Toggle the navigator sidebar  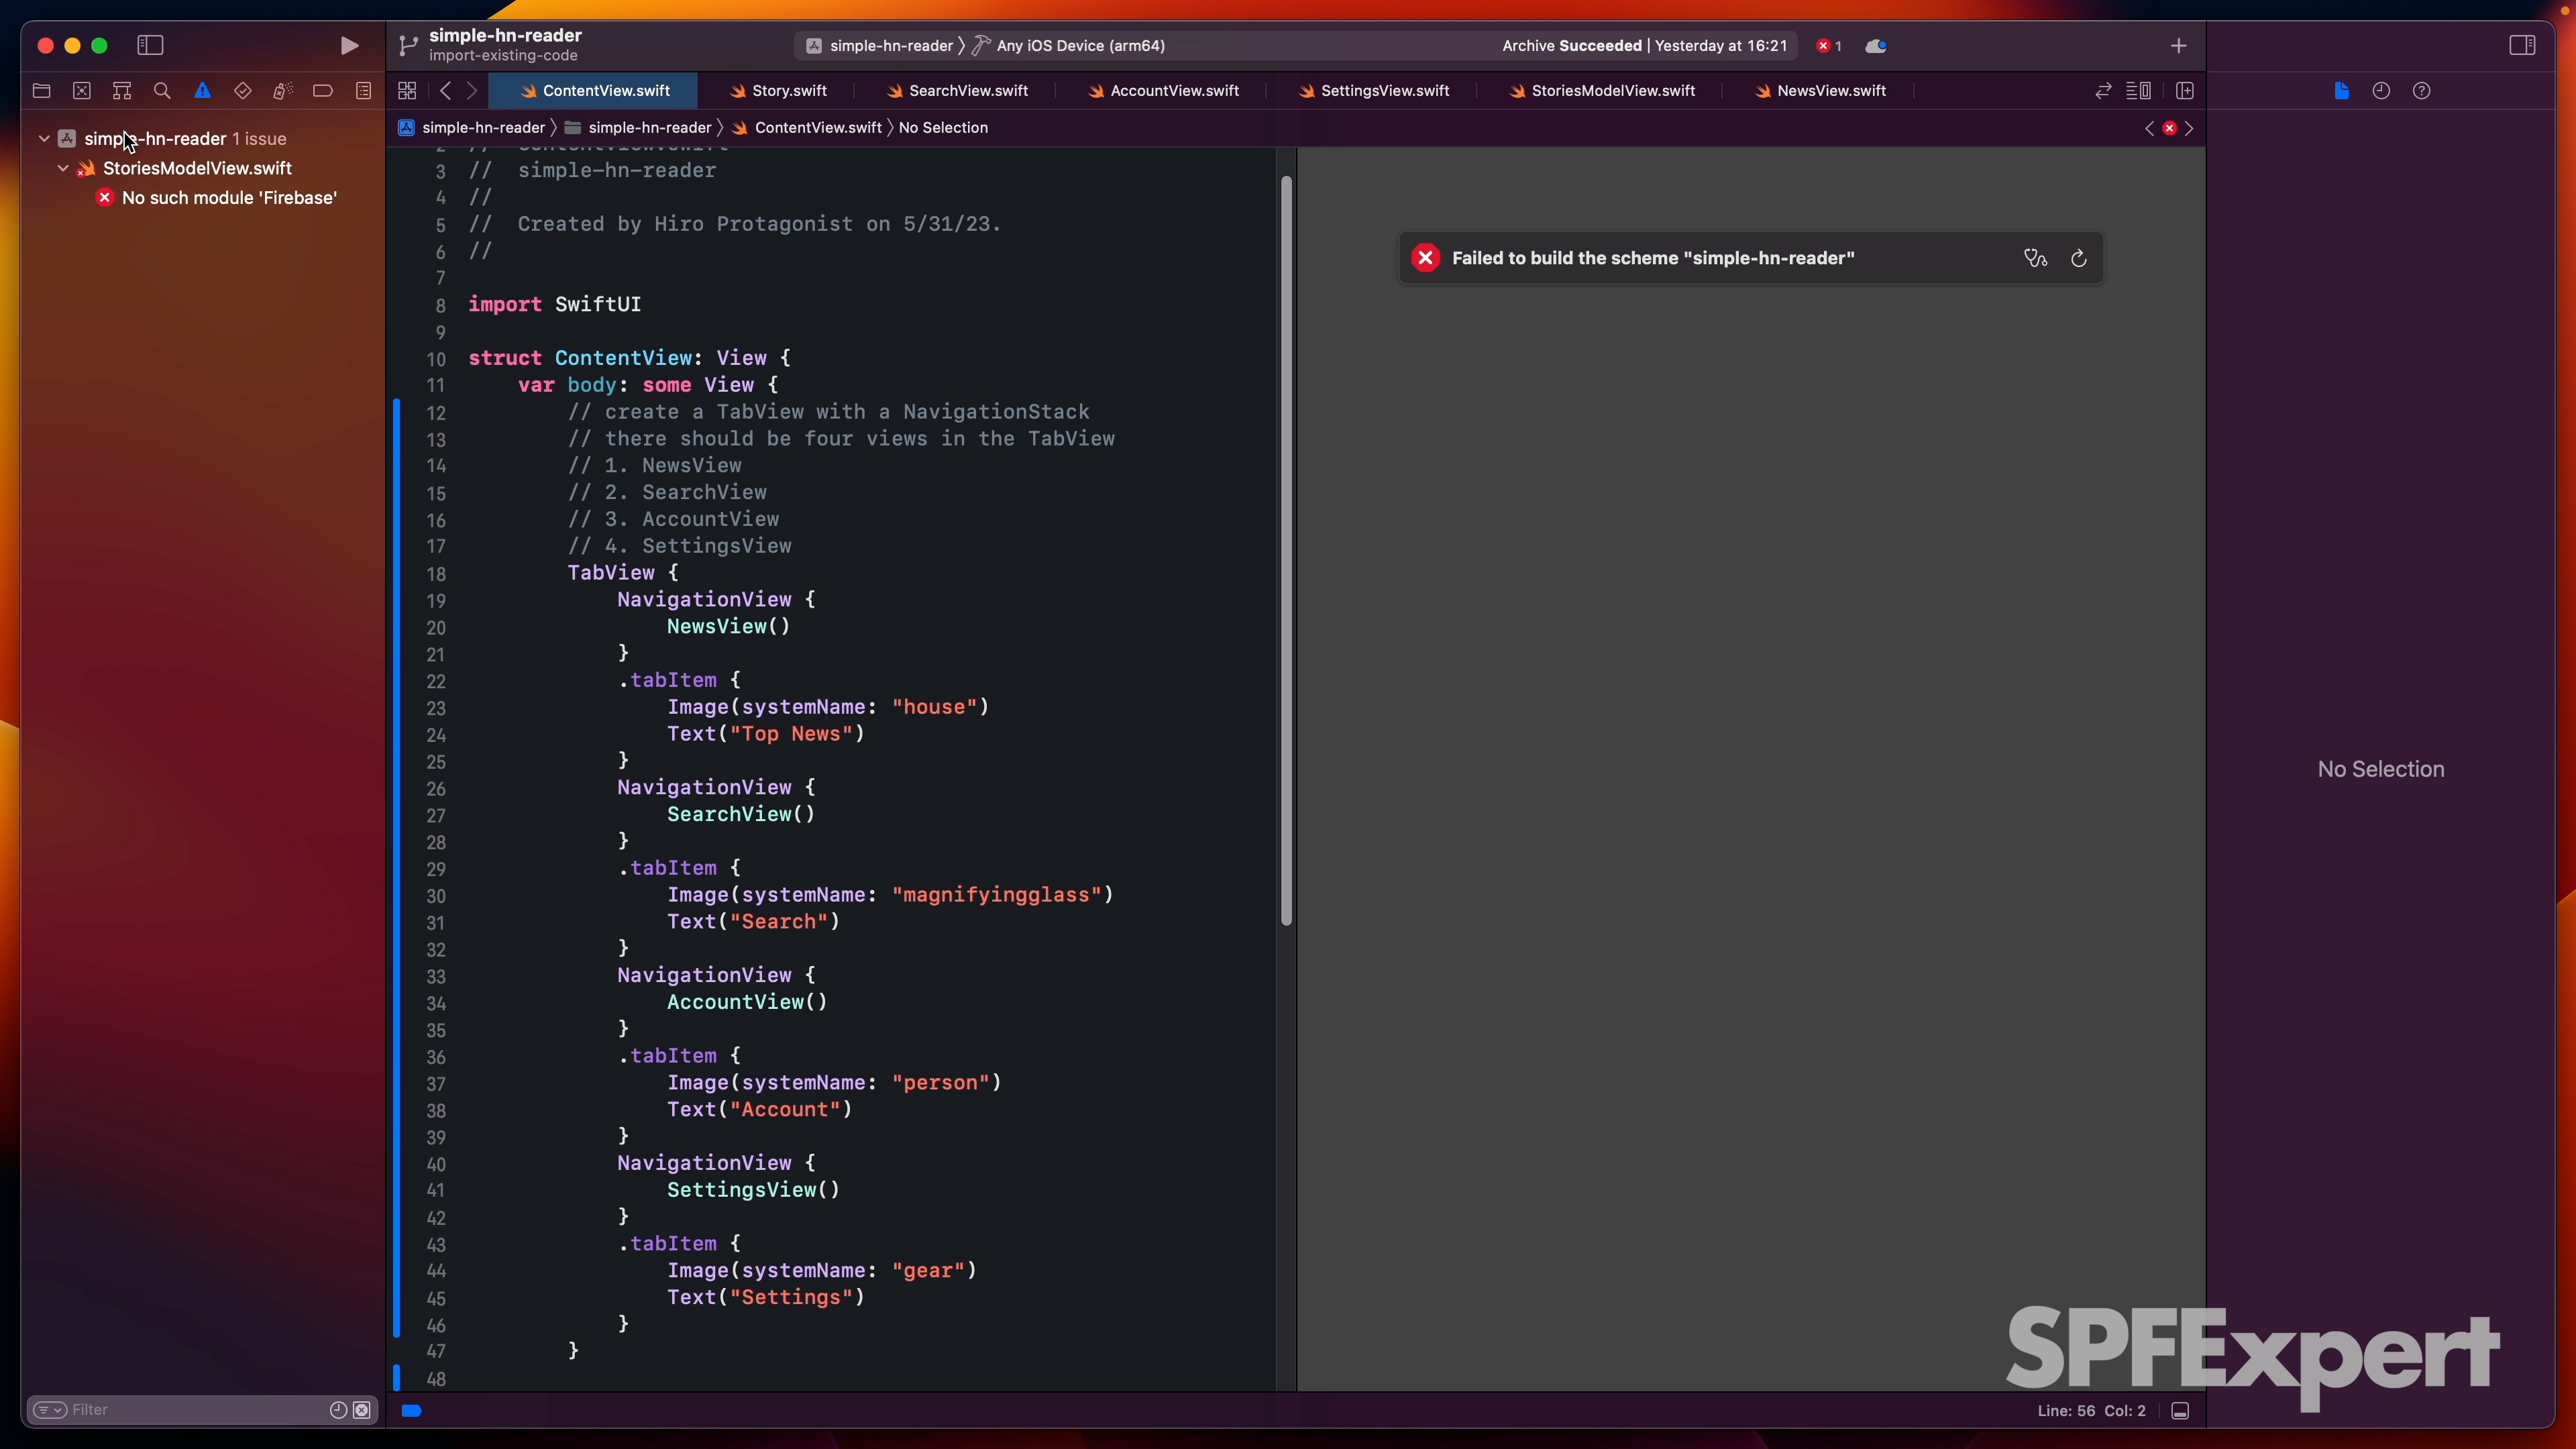pyautogui.click(x=150, y=45)
